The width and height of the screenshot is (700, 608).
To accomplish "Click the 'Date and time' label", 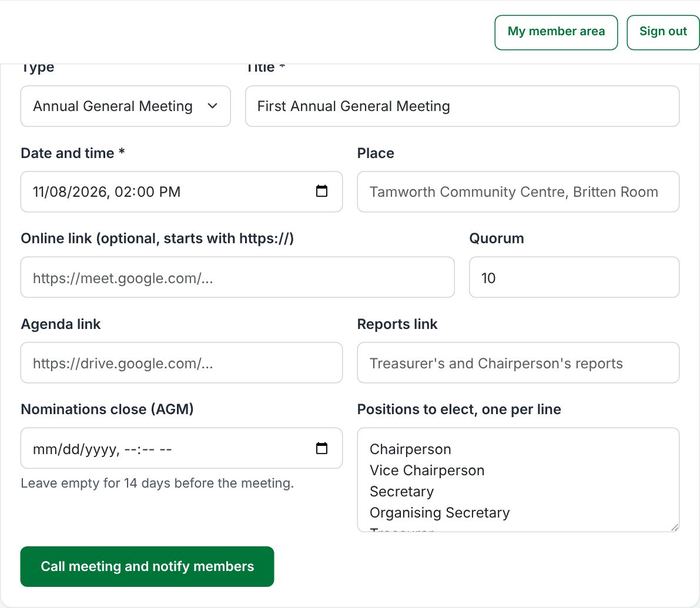I will [x=72, y=153].
